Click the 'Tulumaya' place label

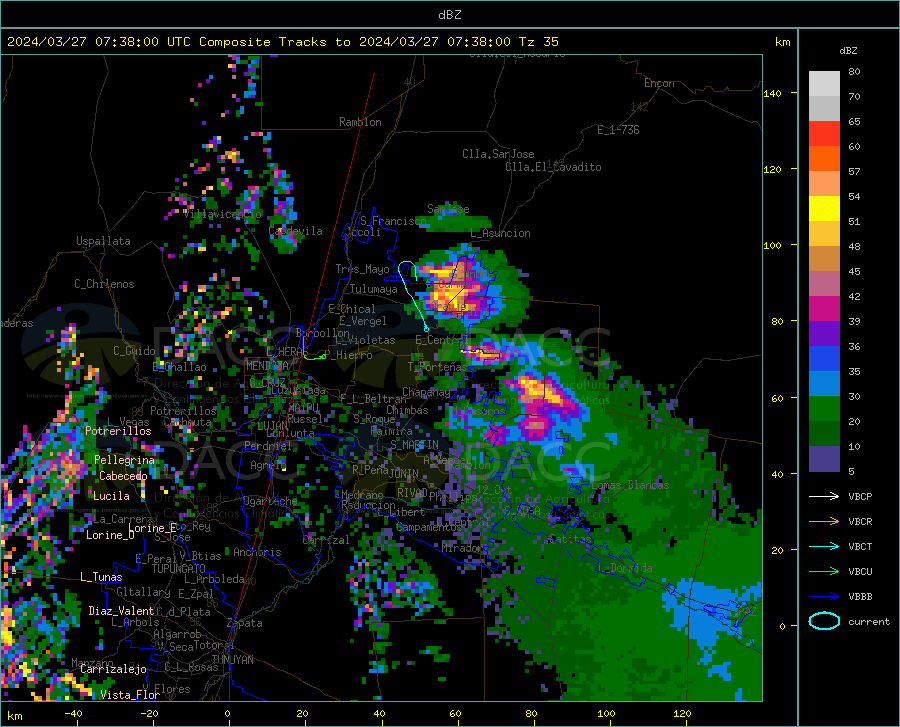(374, 289)
